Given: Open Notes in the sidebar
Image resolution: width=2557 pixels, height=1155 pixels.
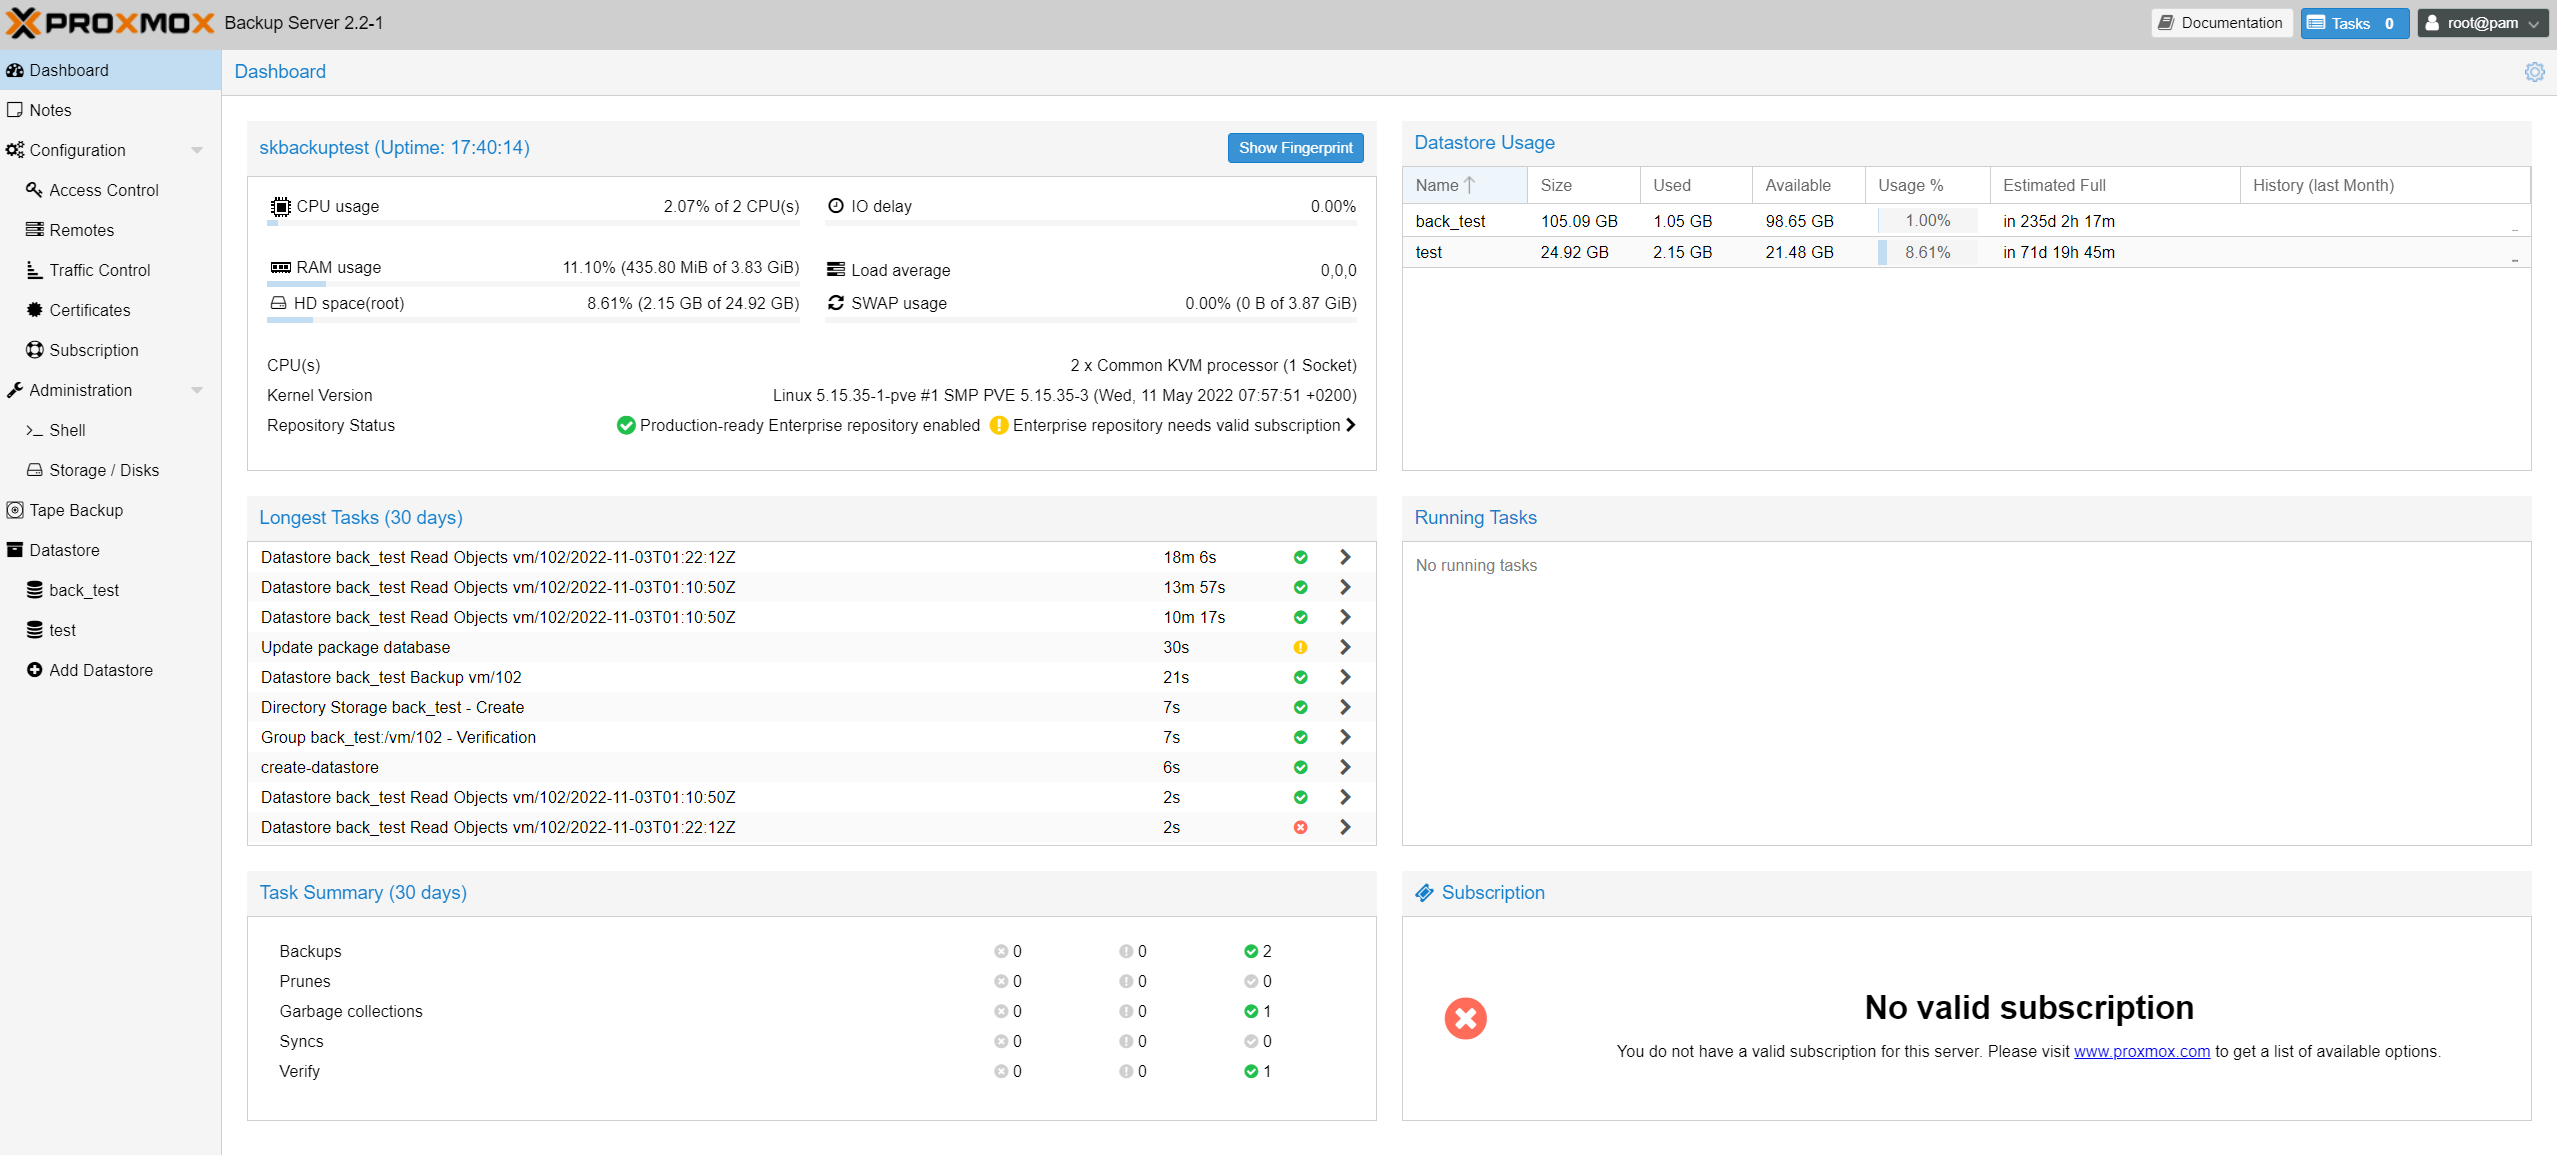Looking at the screenshot, I should click(x=110, y=110).
